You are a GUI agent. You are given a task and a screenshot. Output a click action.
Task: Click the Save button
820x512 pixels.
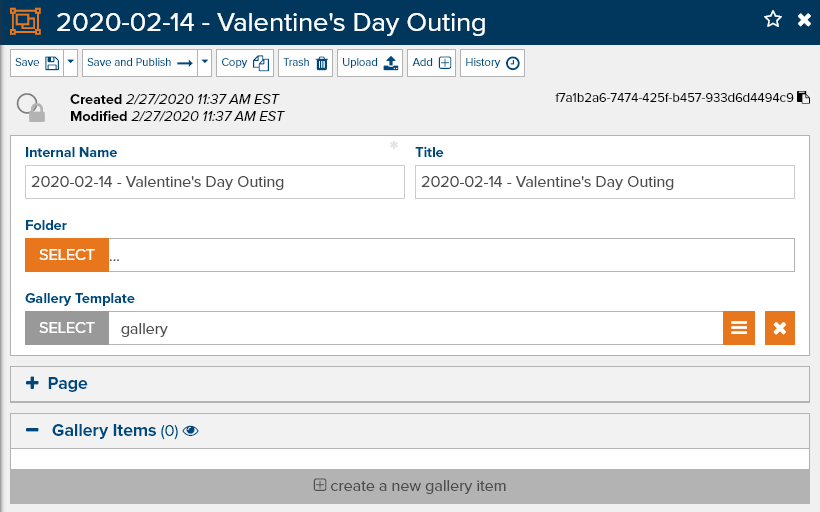37,63
